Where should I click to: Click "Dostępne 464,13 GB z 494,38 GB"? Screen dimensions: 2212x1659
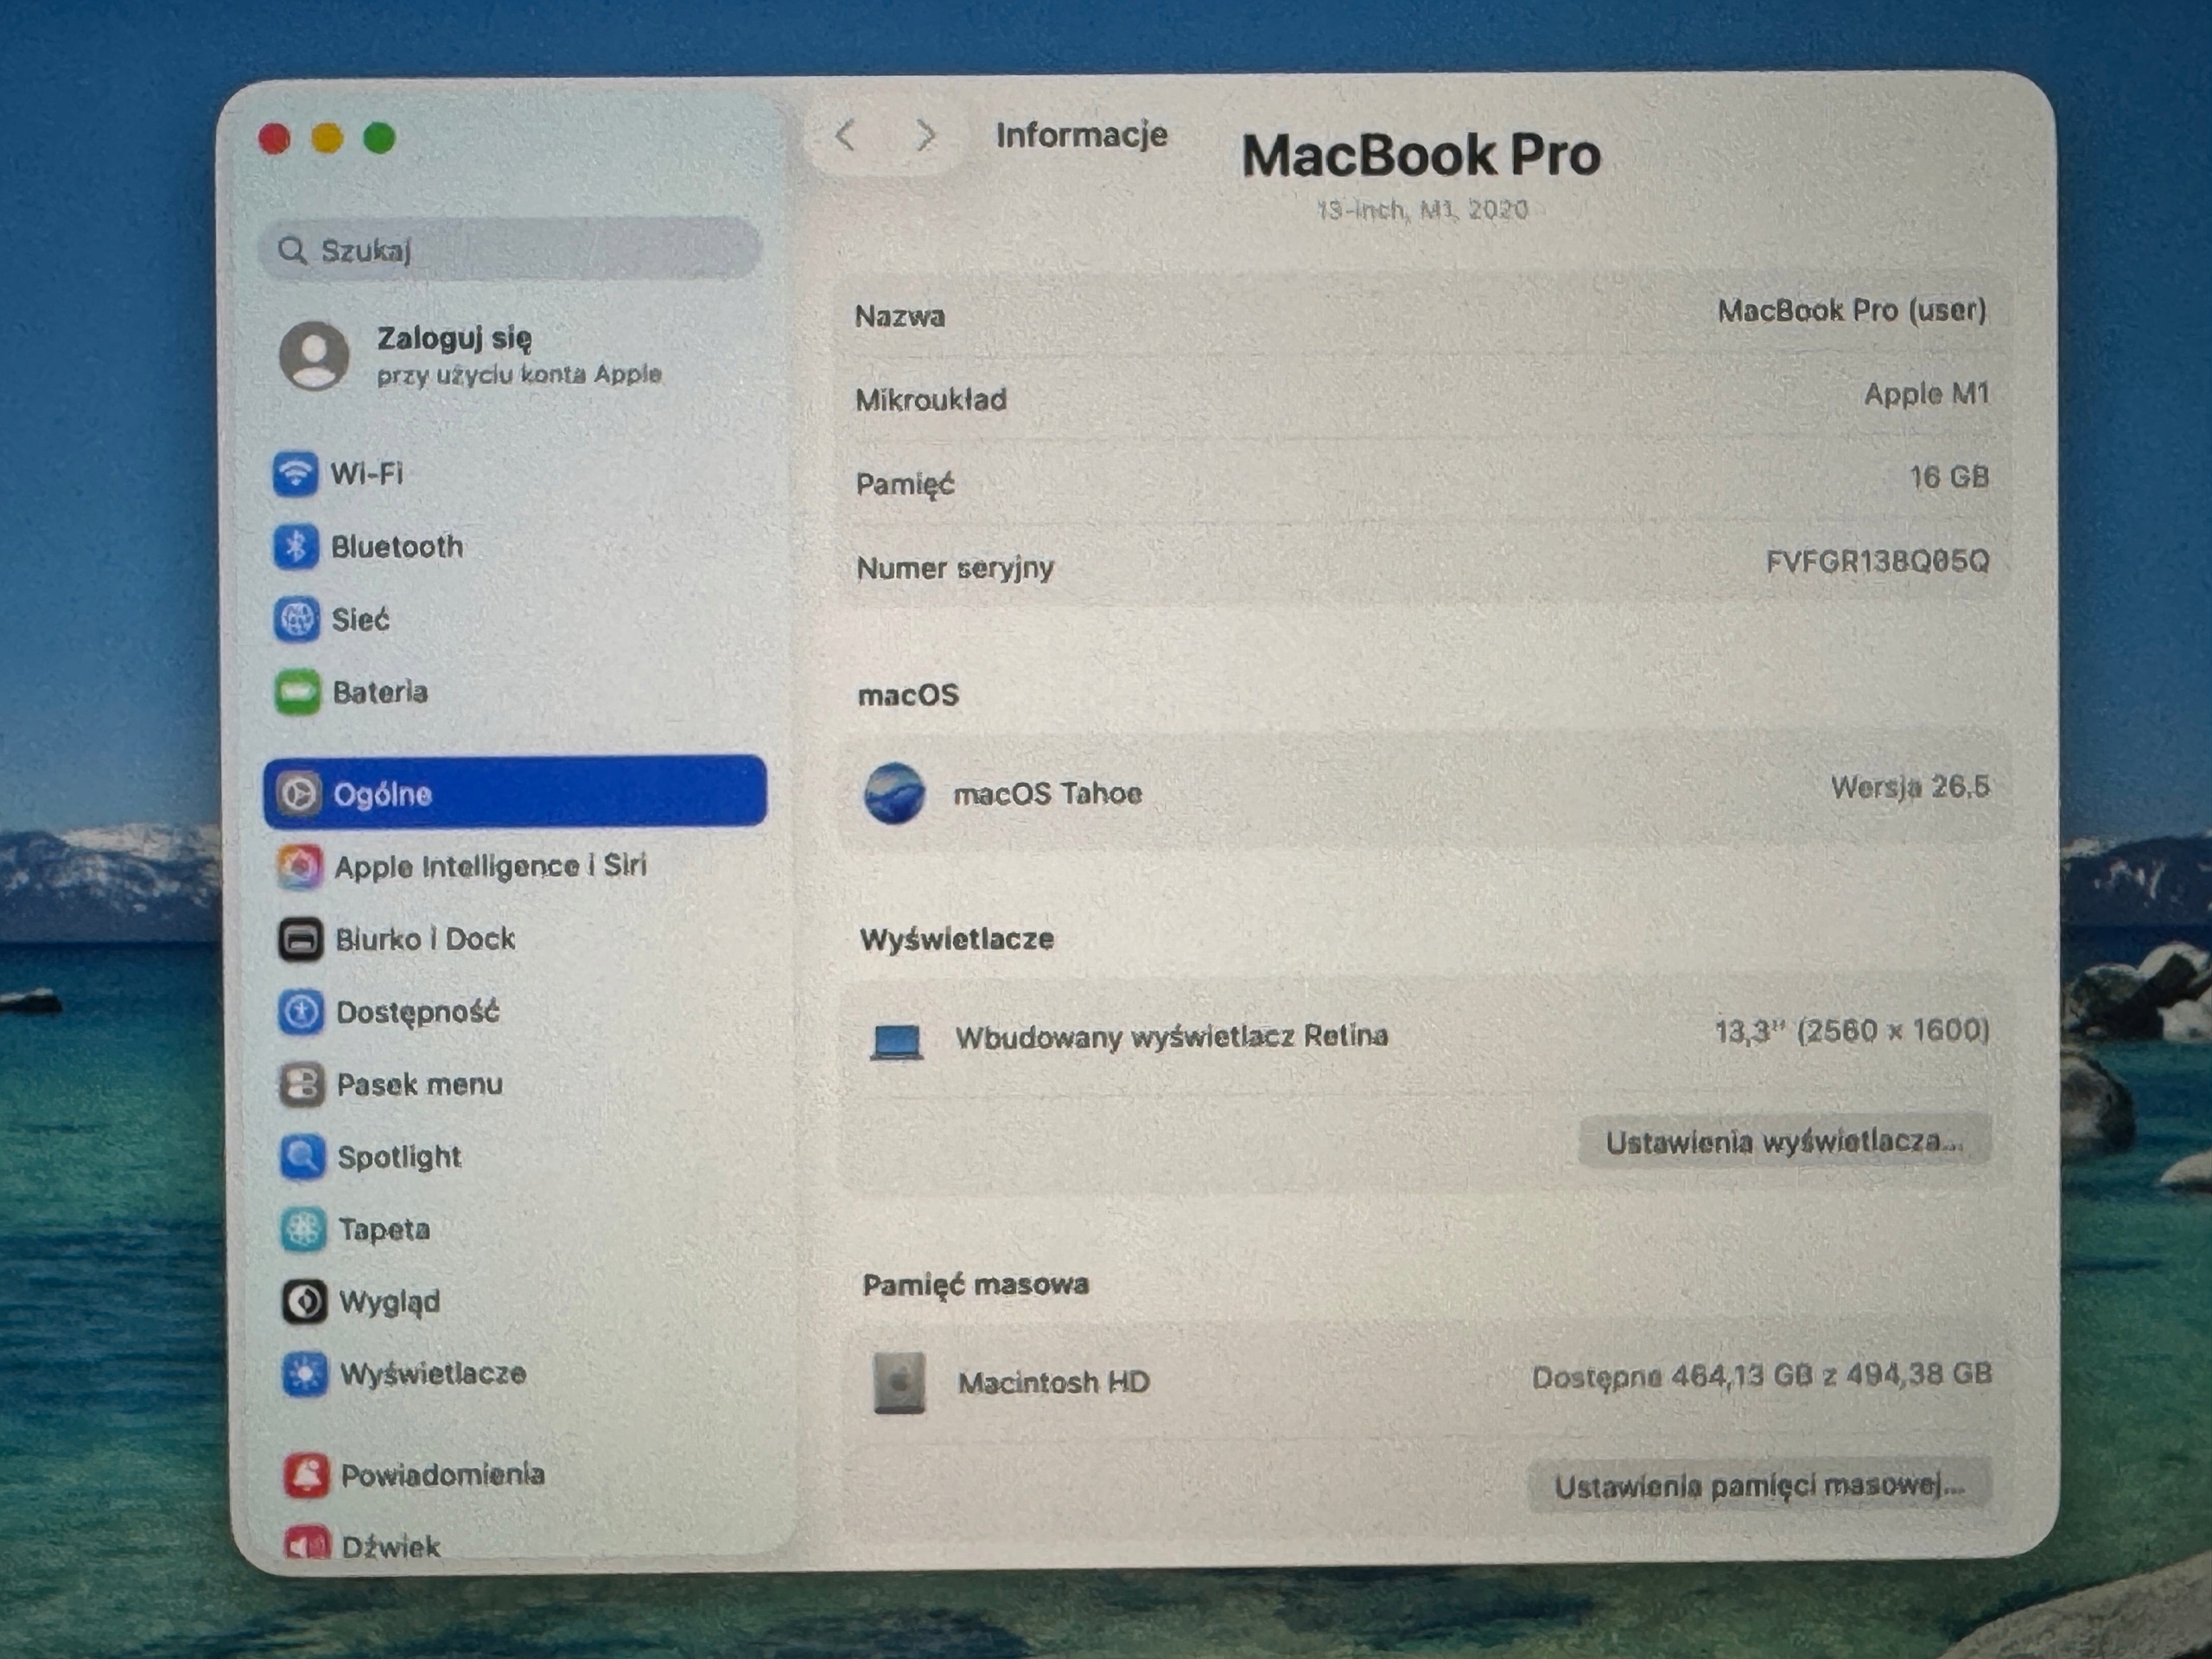(x=1762, y=1376)
